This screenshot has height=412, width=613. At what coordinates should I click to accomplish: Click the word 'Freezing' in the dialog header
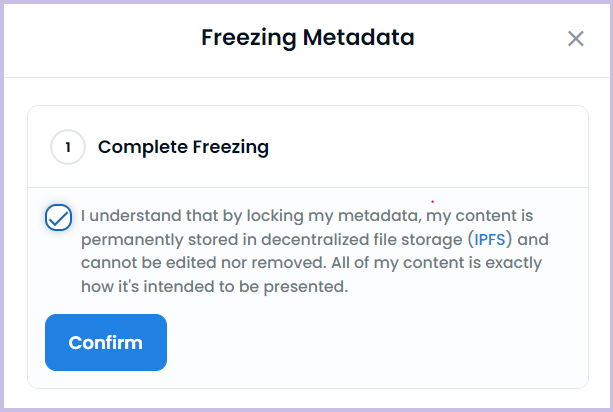coord(249,38)
